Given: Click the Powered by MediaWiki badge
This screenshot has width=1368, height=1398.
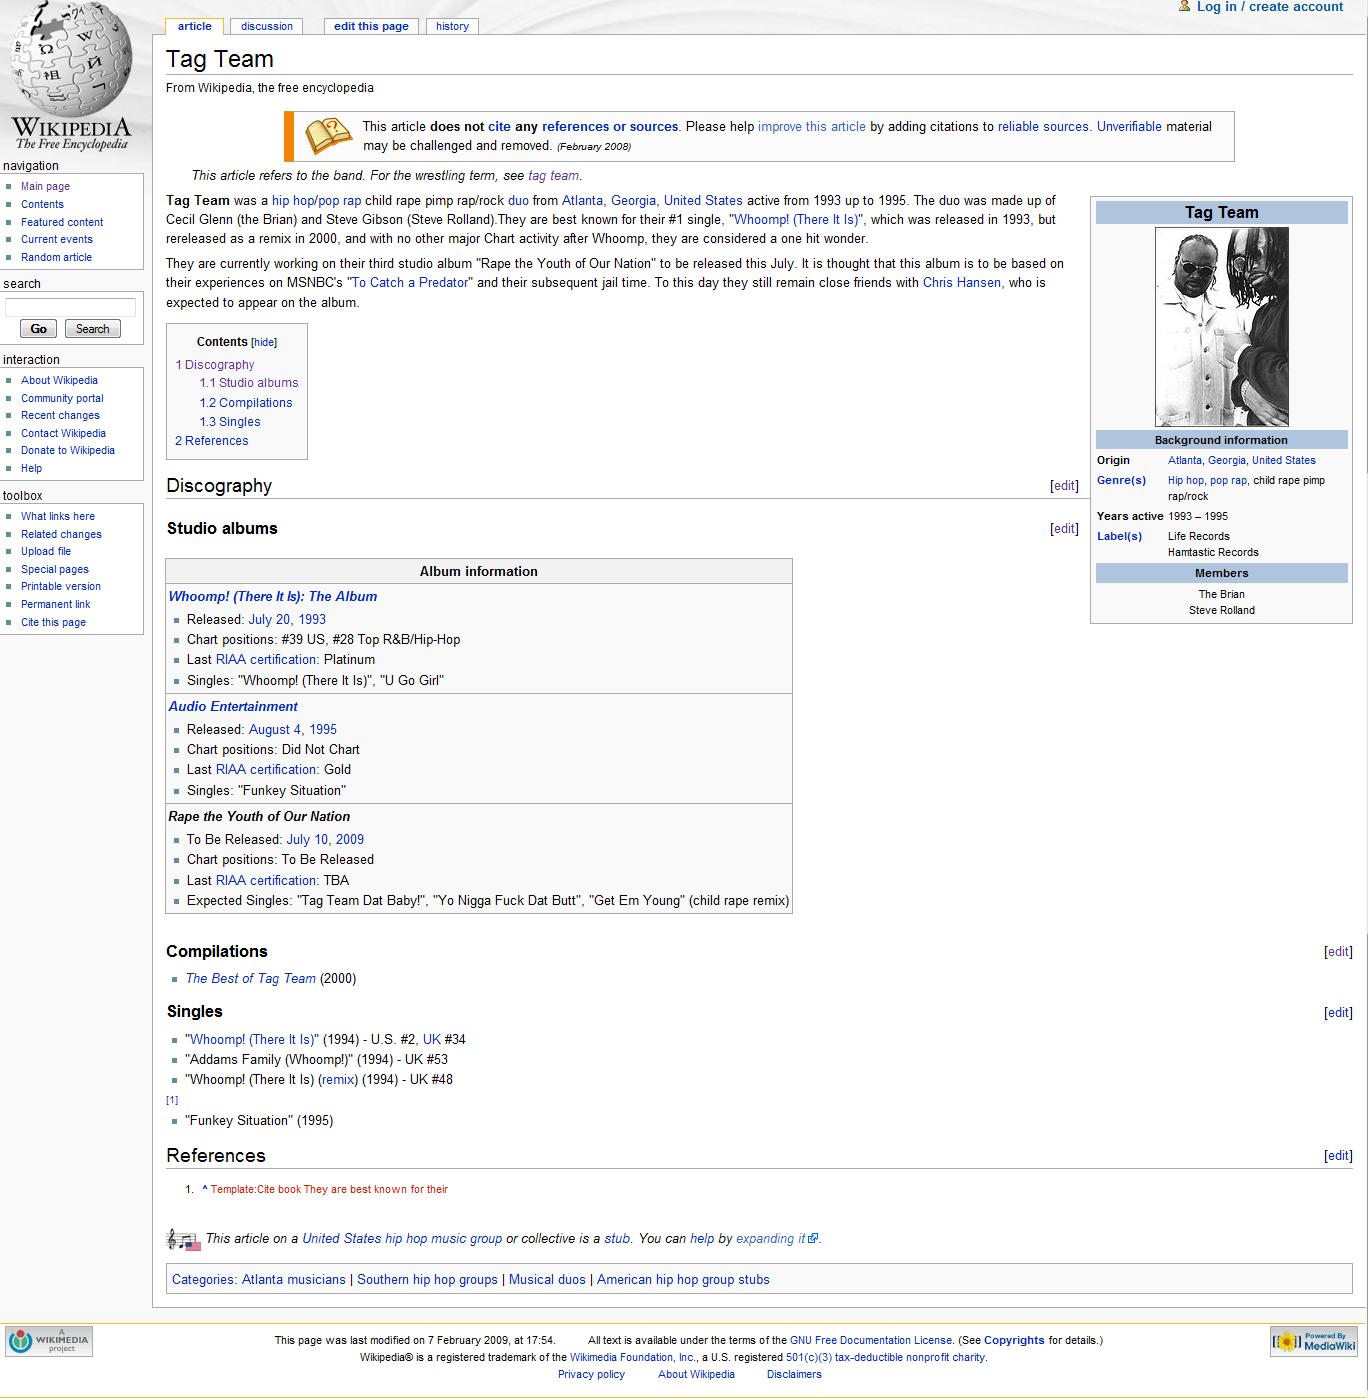Looking at the screenshot, I should (x=1313, y=1342).
